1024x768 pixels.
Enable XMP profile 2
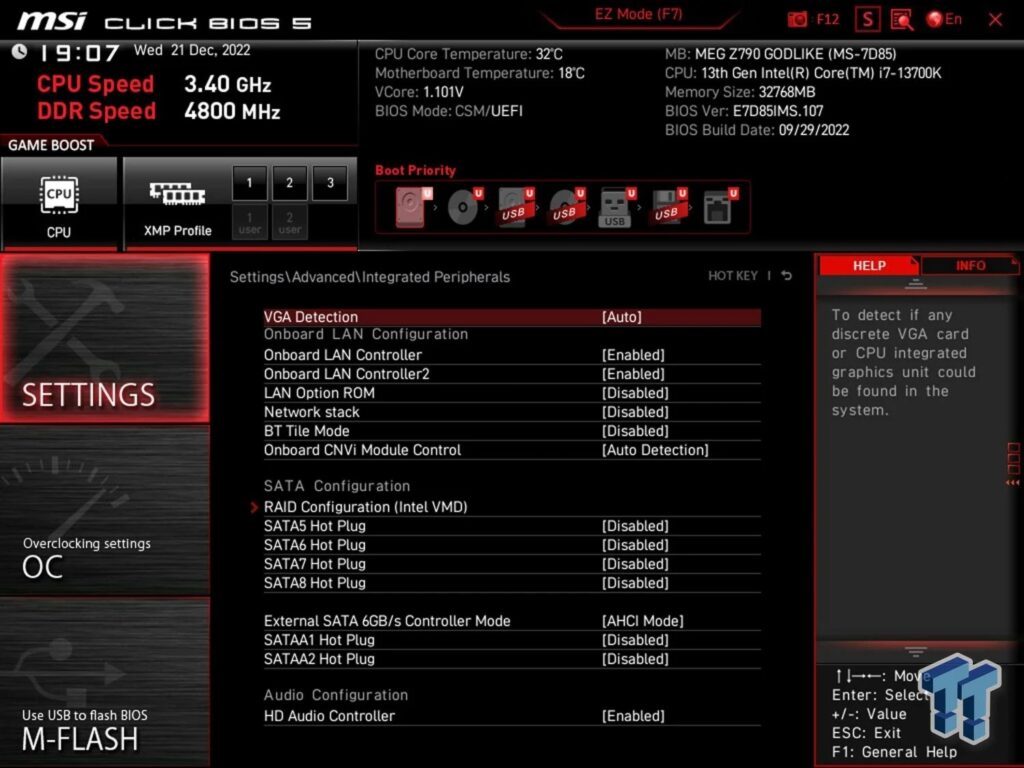click(x=289, y=183)
